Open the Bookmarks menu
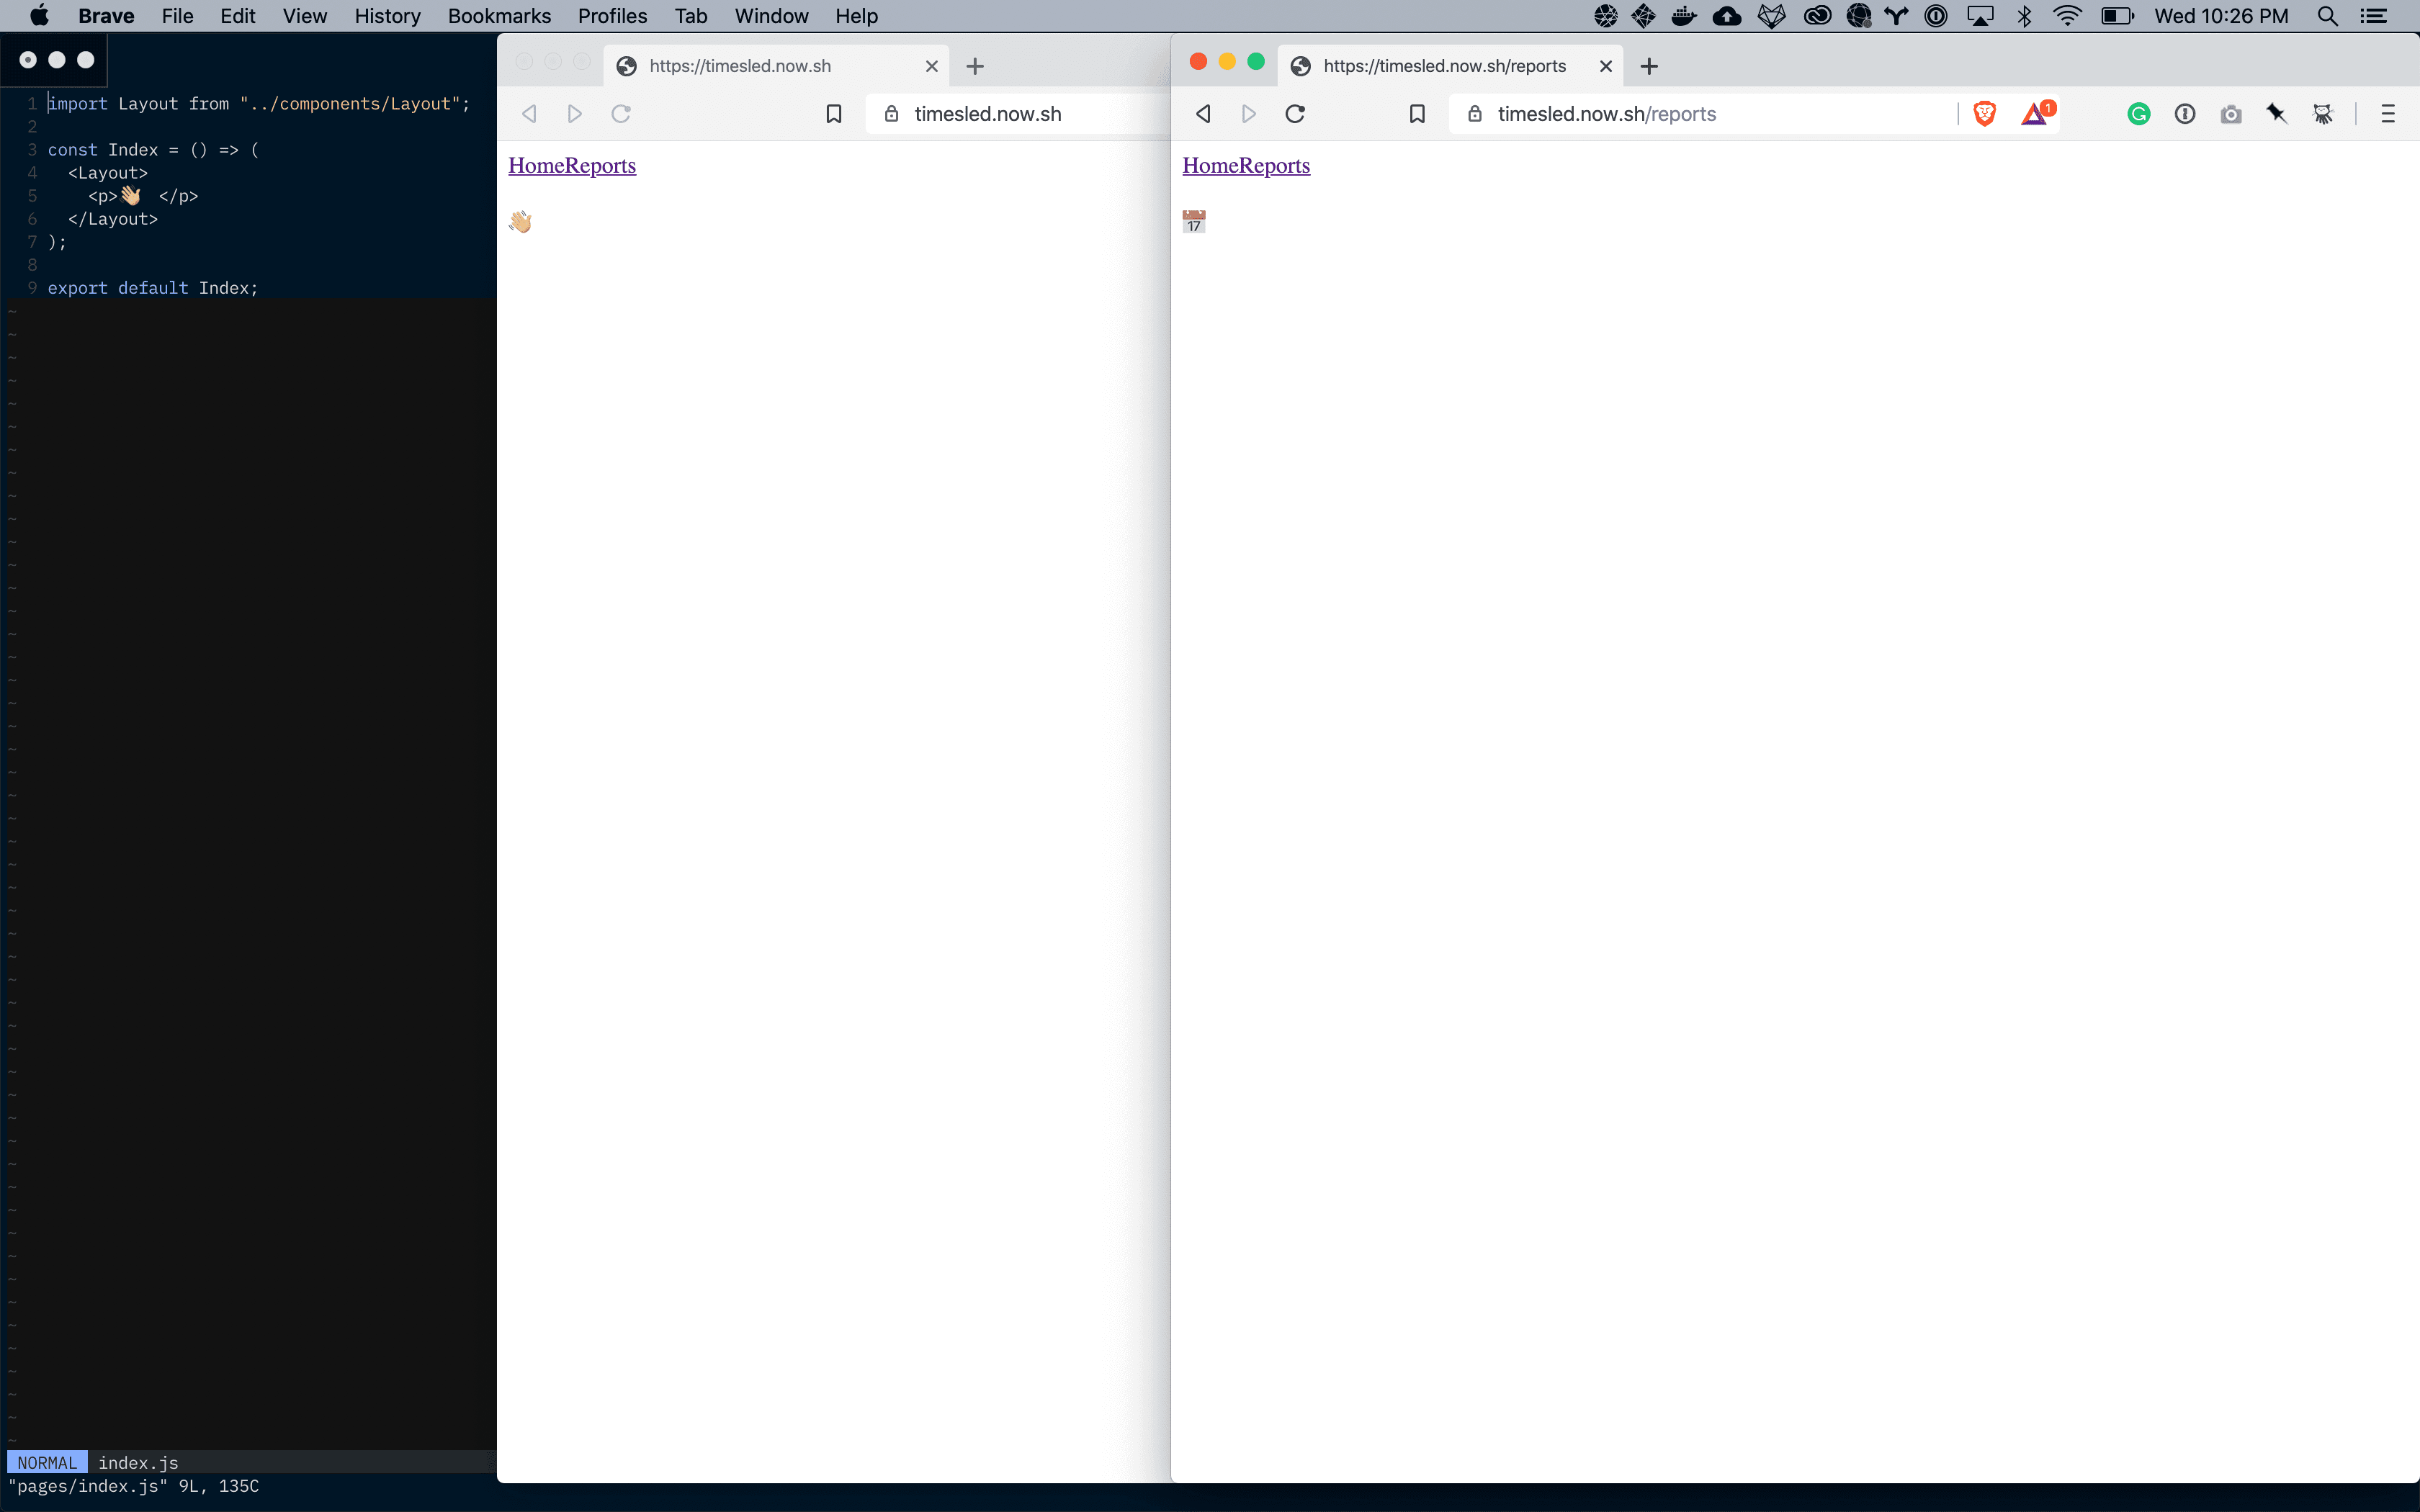The width and height of the screenshot is (2420, 1512). (x=499, y=16)
